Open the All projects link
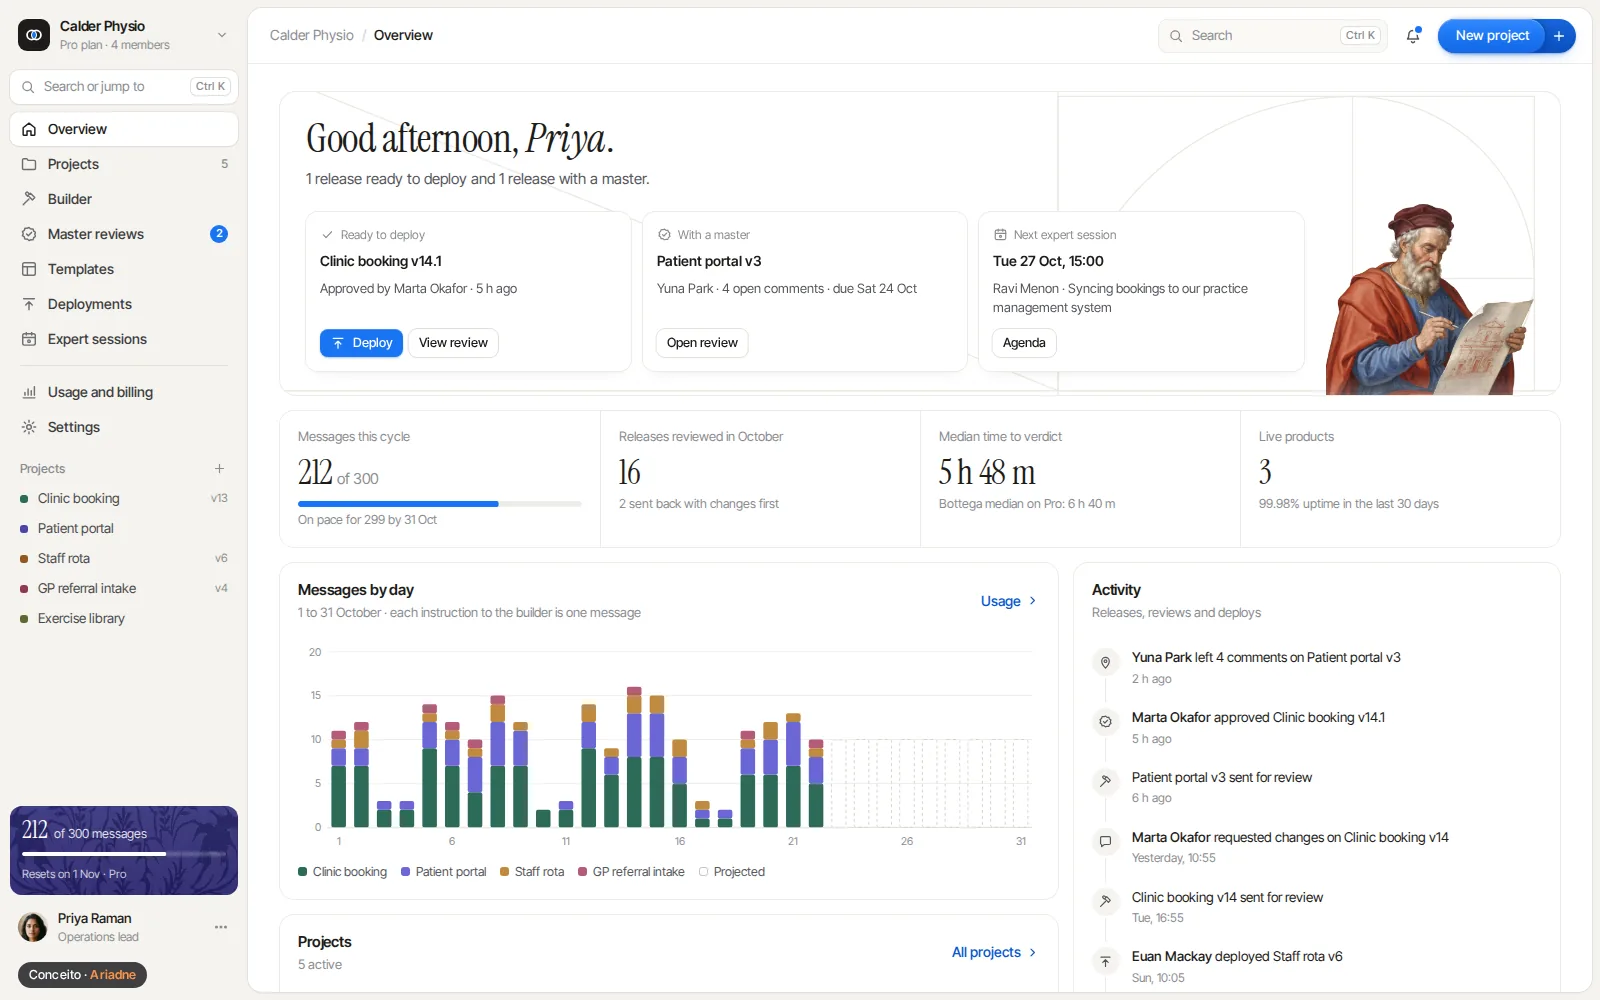1600x1000 pixels. pyautogui.click(x=994, y=952)
